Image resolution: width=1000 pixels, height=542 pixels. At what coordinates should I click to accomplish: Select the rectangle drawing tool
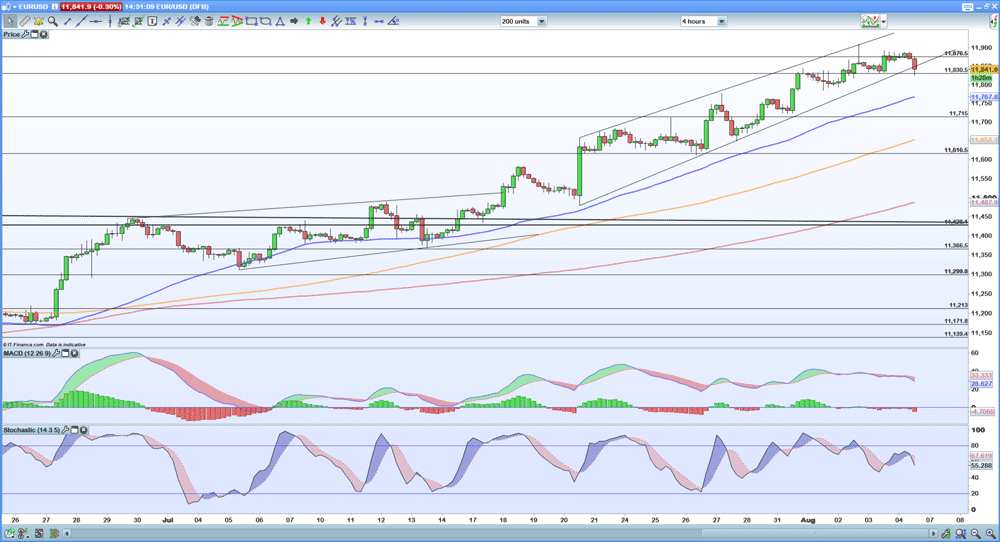pos(251,21)
